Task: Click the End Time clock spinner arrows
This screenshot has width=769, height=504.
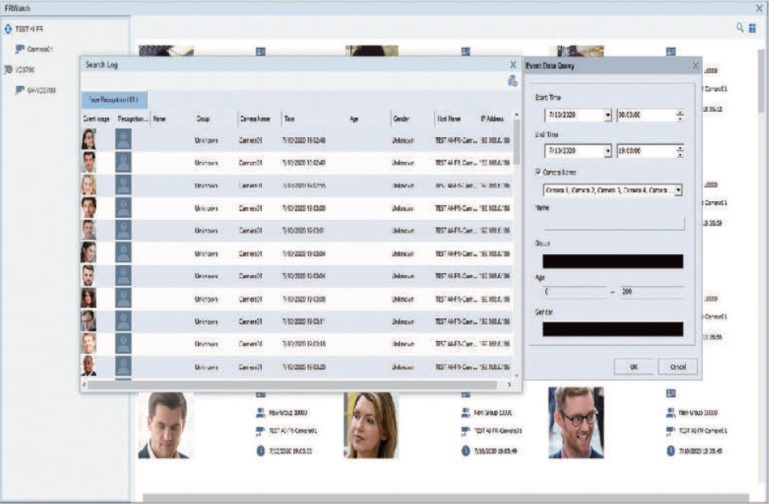Action: [x=680, y=151]
